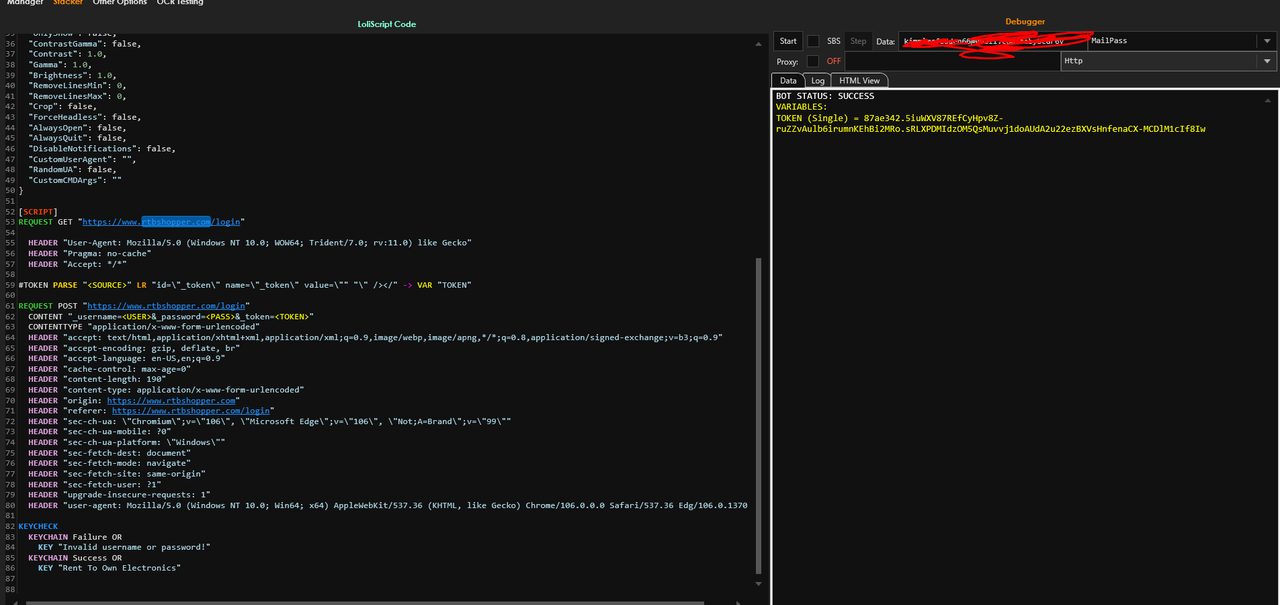Image resolution: width=1280 pixels, height=605 pixels.
Task: Switch to the Data tab
Action: pos(788,80)
